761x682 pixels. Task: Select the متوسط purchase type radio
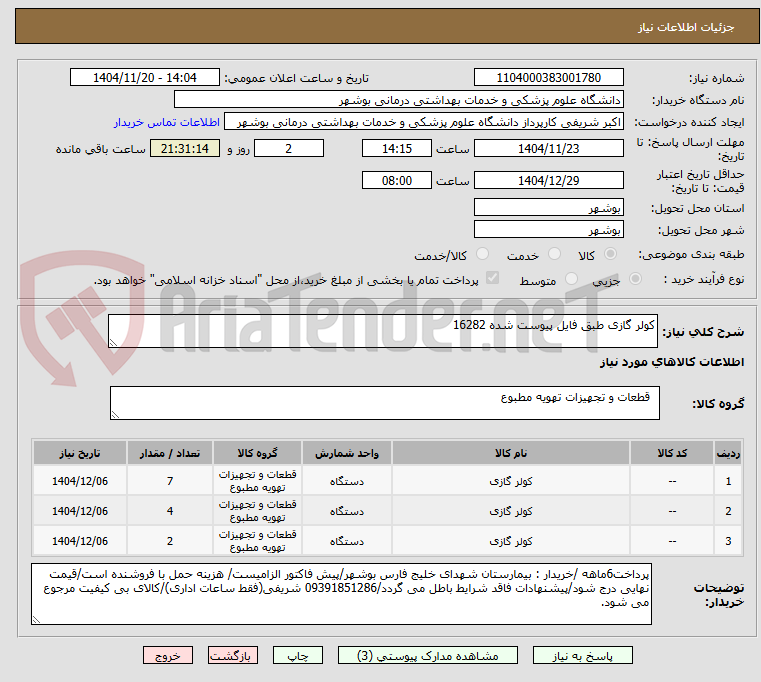coord(571,279)
